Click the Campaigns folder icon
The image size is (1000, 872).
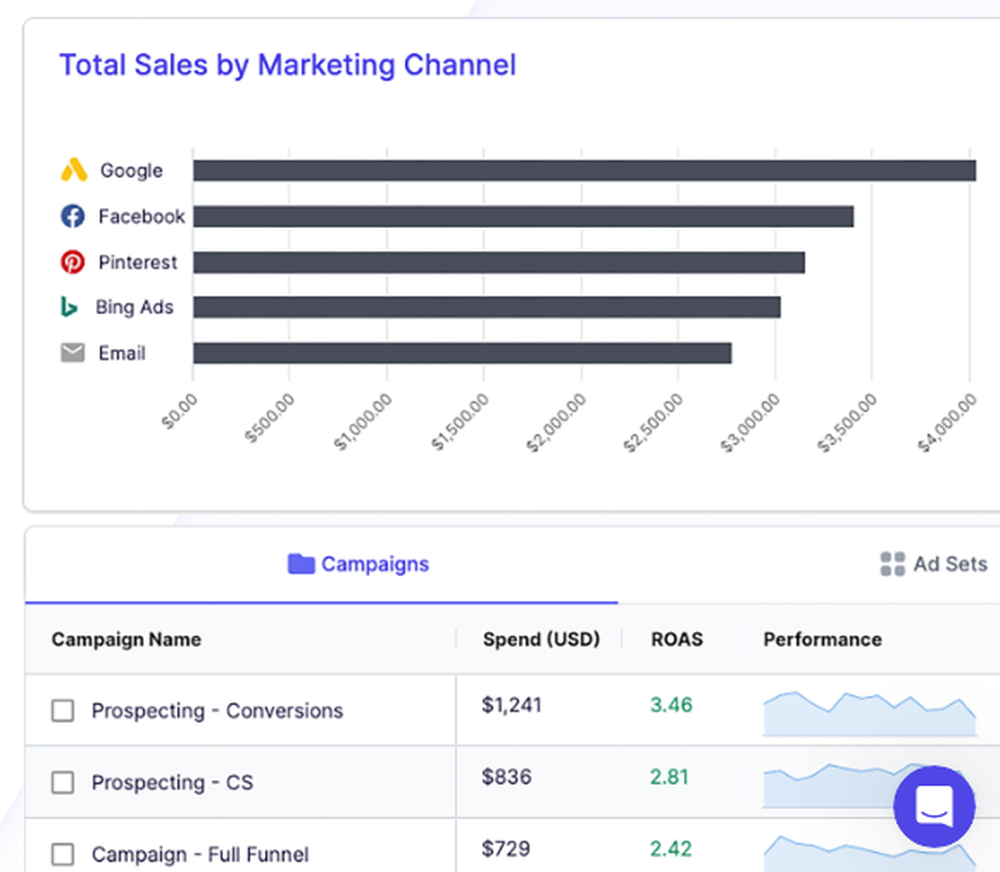coord(301,564)
